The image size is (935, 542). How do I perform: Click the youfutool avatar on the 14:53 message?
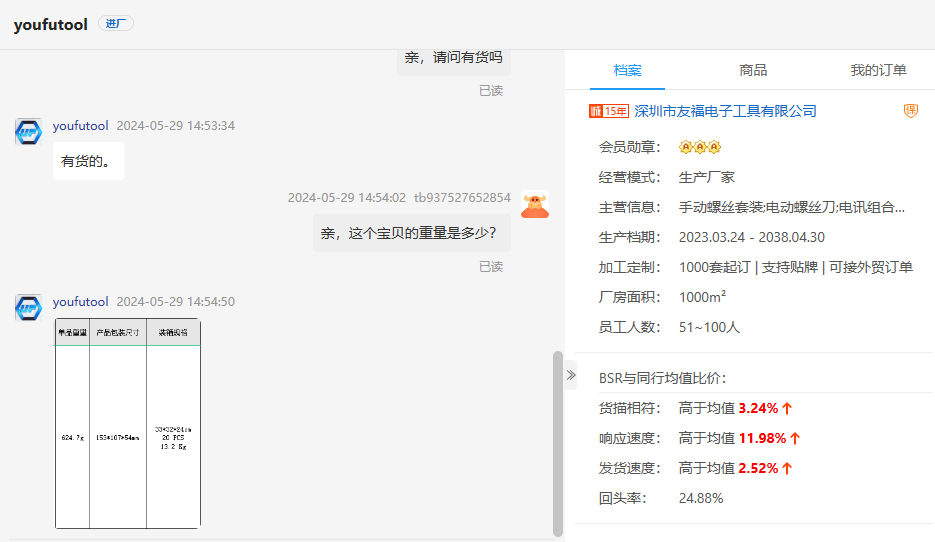click(x=28, y=132)
